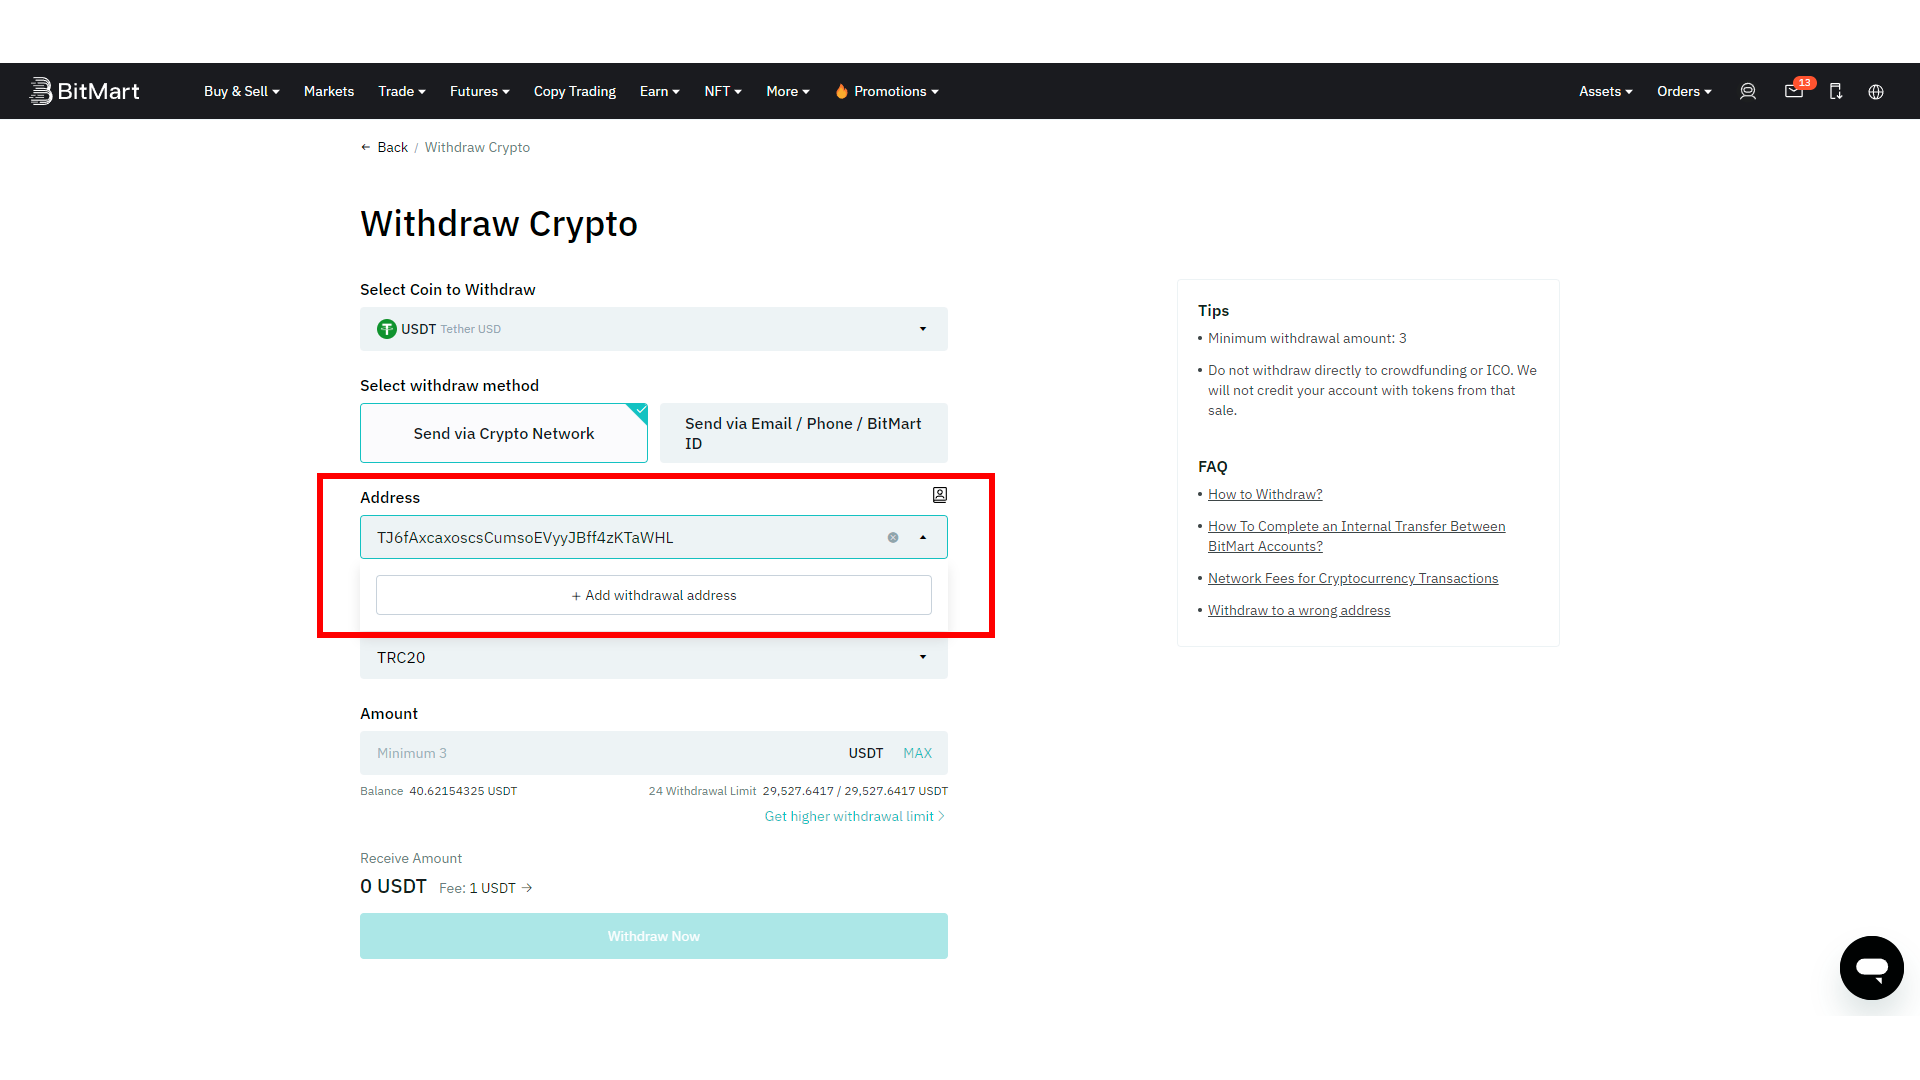
Task: Open the notifications mail icon
Action: pyautogui.click(x=1794, y=91)
